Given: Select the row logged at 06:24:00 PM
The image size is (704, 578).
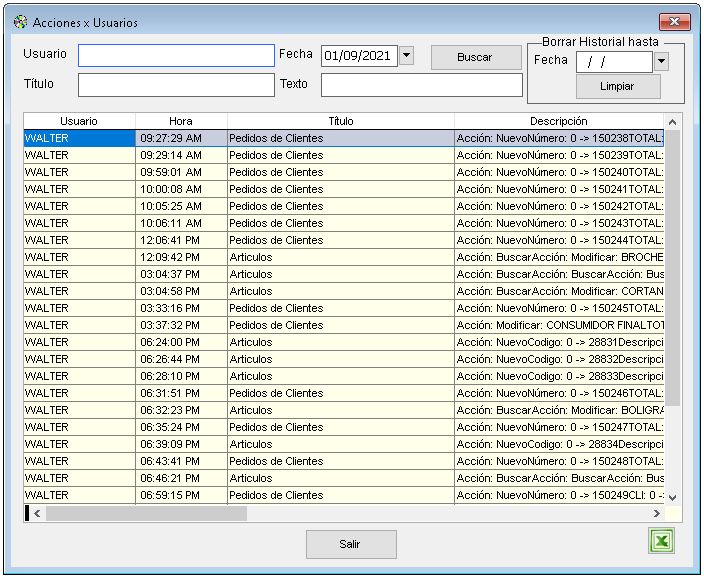Looking at the screenshot, I should [x=181, y=342].
